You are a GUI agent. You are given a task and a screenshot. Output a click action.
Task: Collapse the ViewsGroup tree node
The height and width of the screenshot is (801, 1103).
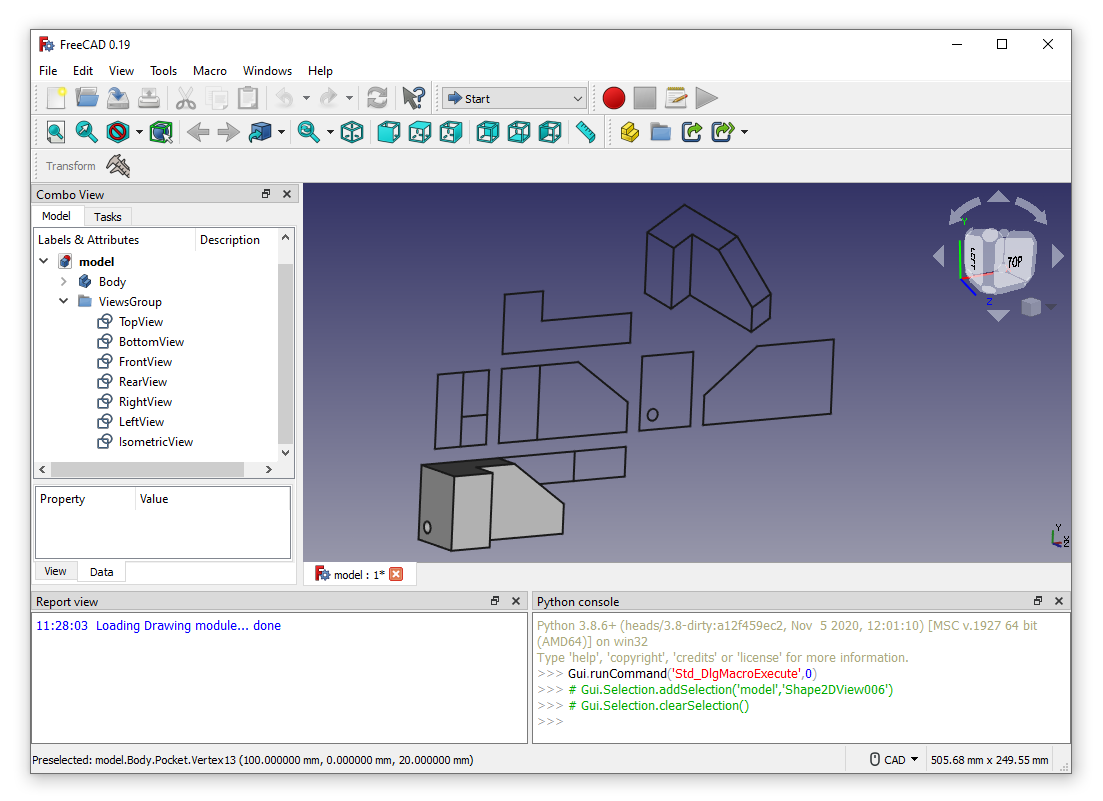tap(64, 301)
